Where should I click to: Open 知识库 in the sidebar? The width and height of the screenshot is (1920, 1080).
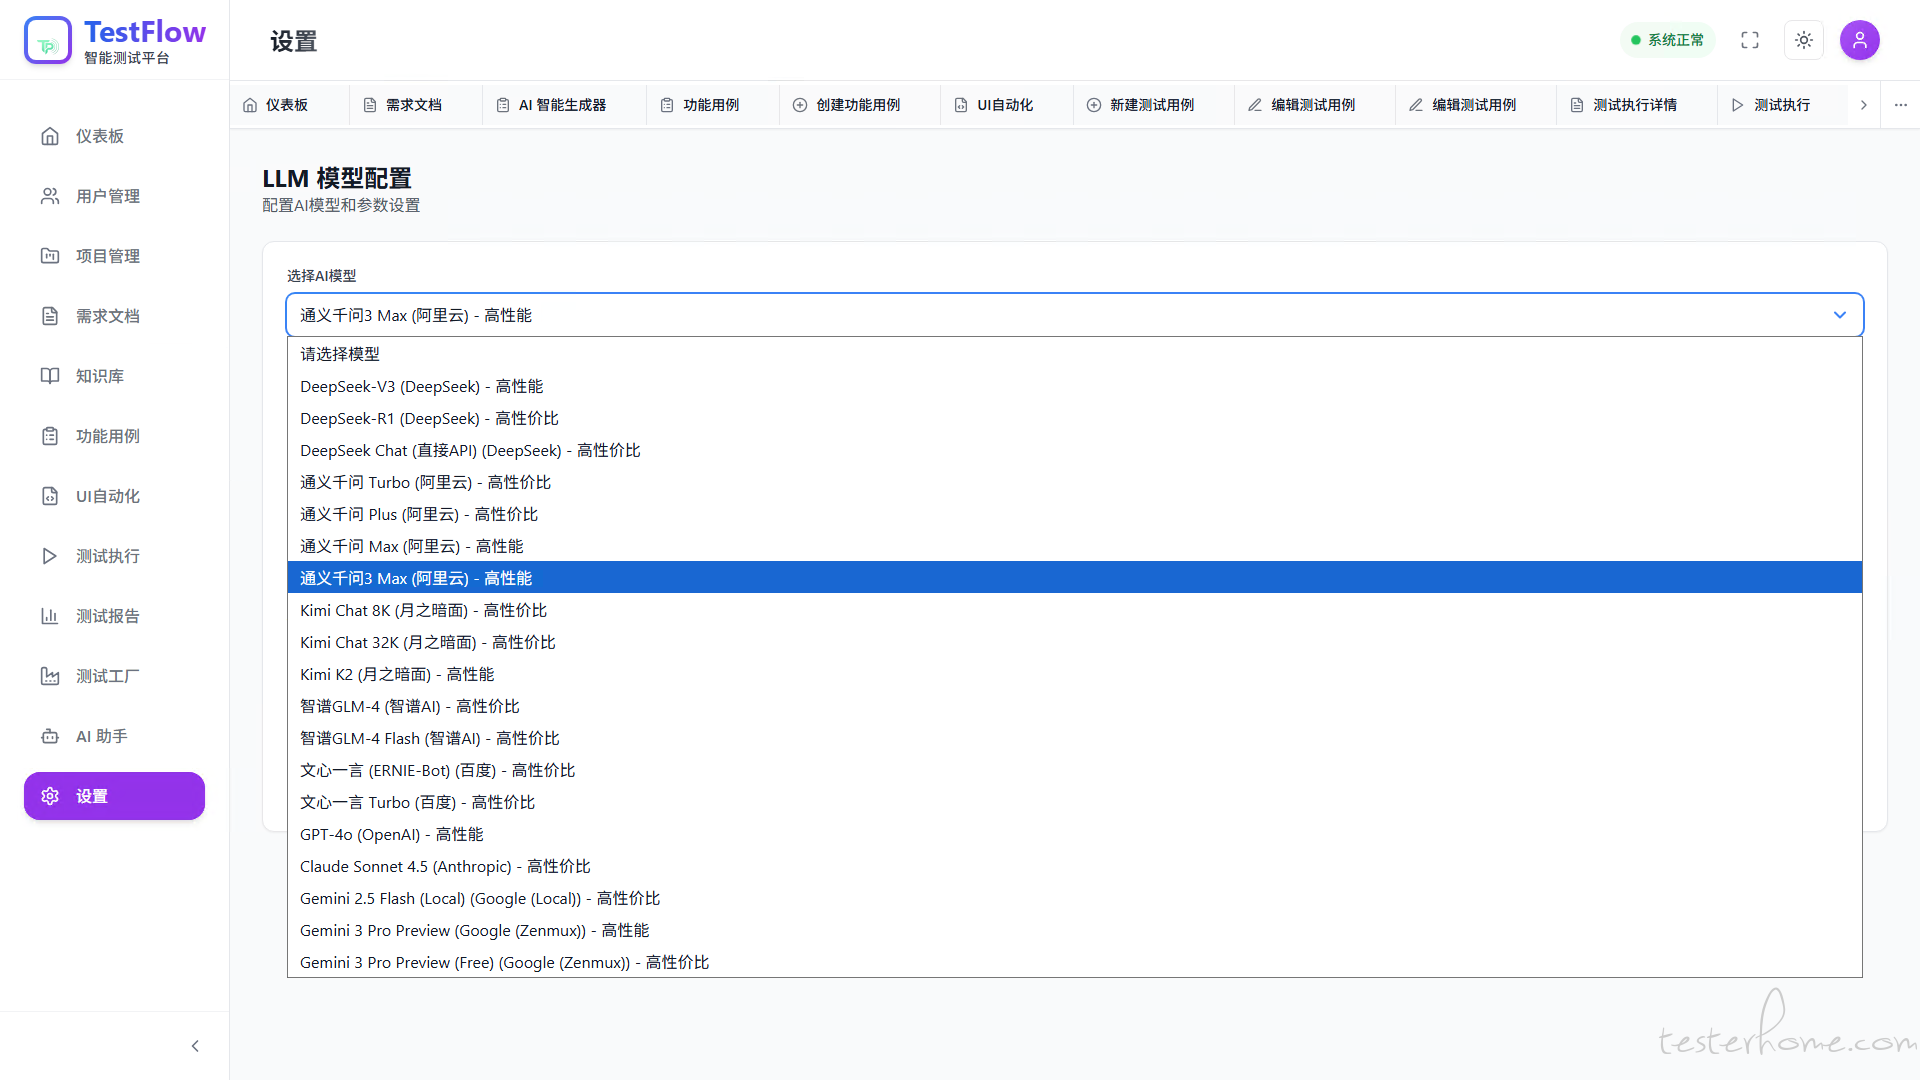click(x=100, y=376)
